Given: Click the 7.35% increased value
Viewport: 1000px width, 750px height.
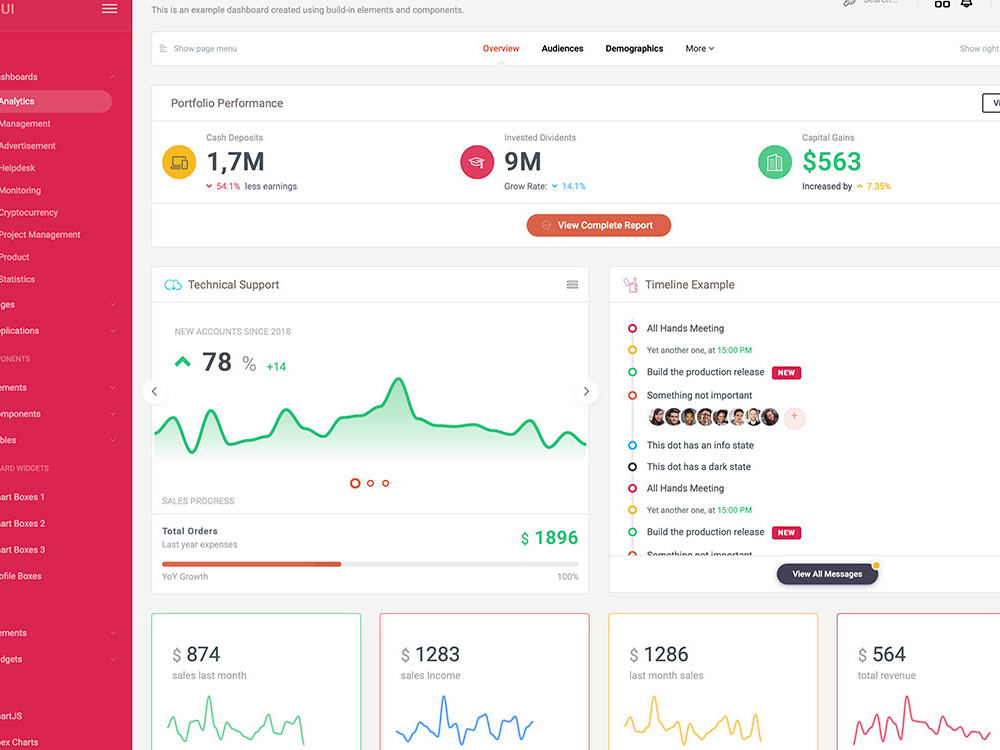Looking at the screenshot, I should (878, 186).
